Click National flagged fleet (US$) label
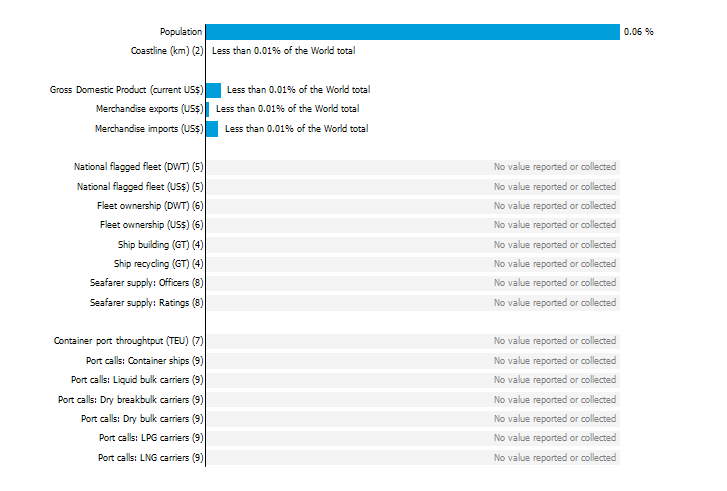The width and height of the screenshot is (727, 491). [140, 187]
